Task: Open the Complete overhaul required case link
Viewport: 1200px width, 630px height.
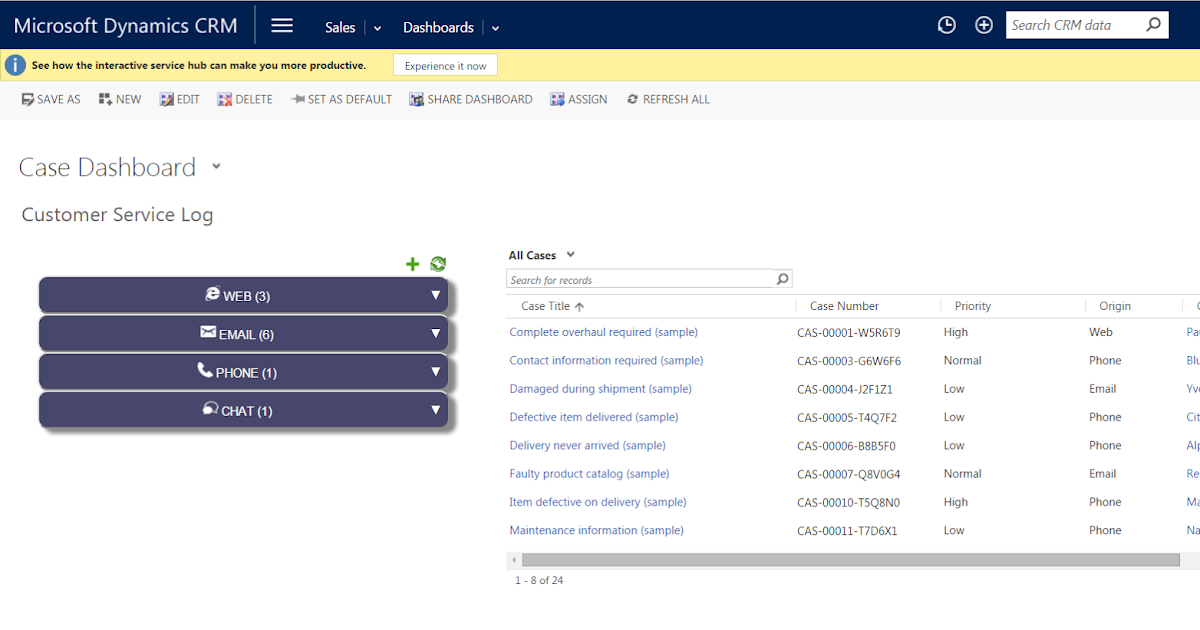Action: 604,331
